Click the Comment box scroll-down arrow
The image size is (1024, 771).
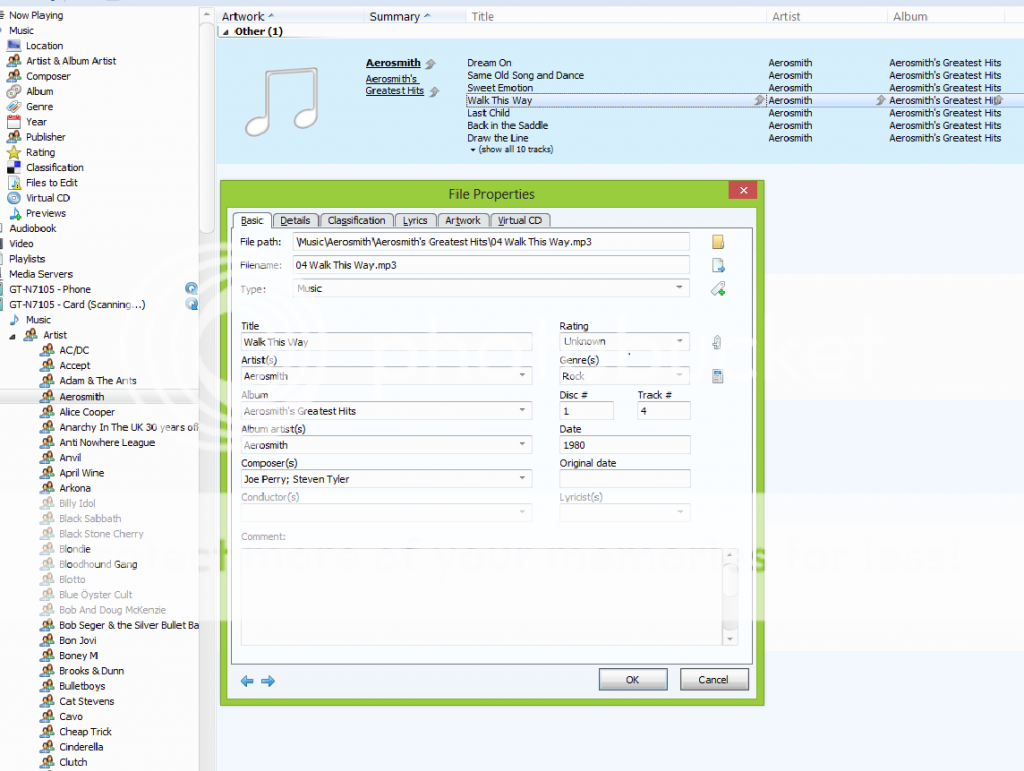coord(730,639)
